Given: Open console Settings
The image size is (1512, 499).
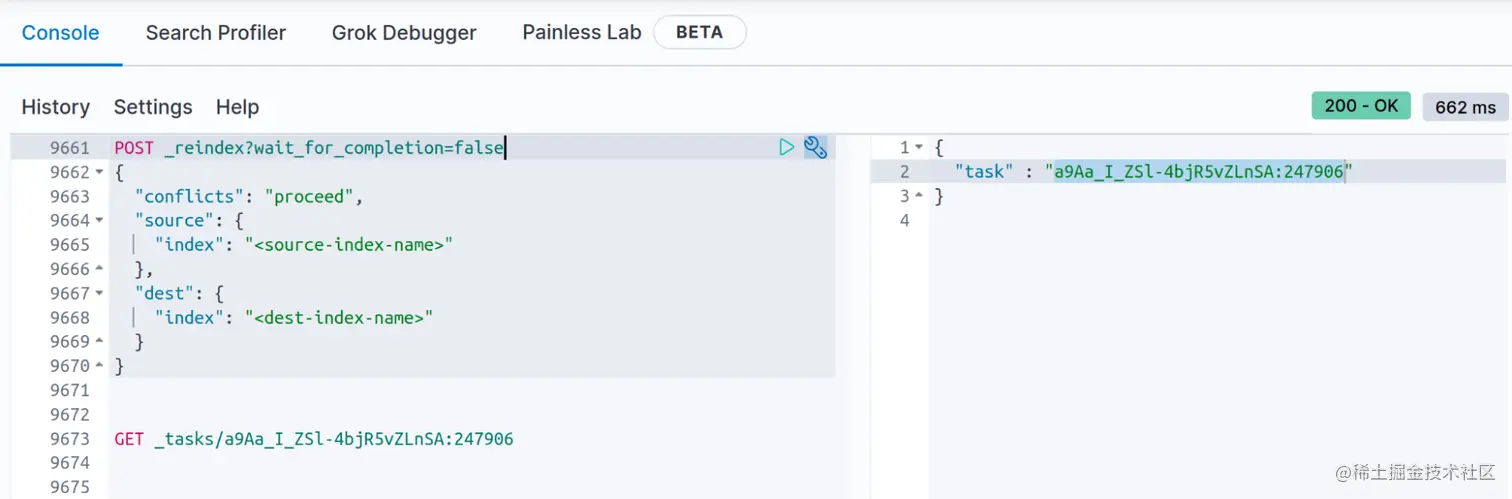Looking at the screenshot, I should click(x=153, y=107).
